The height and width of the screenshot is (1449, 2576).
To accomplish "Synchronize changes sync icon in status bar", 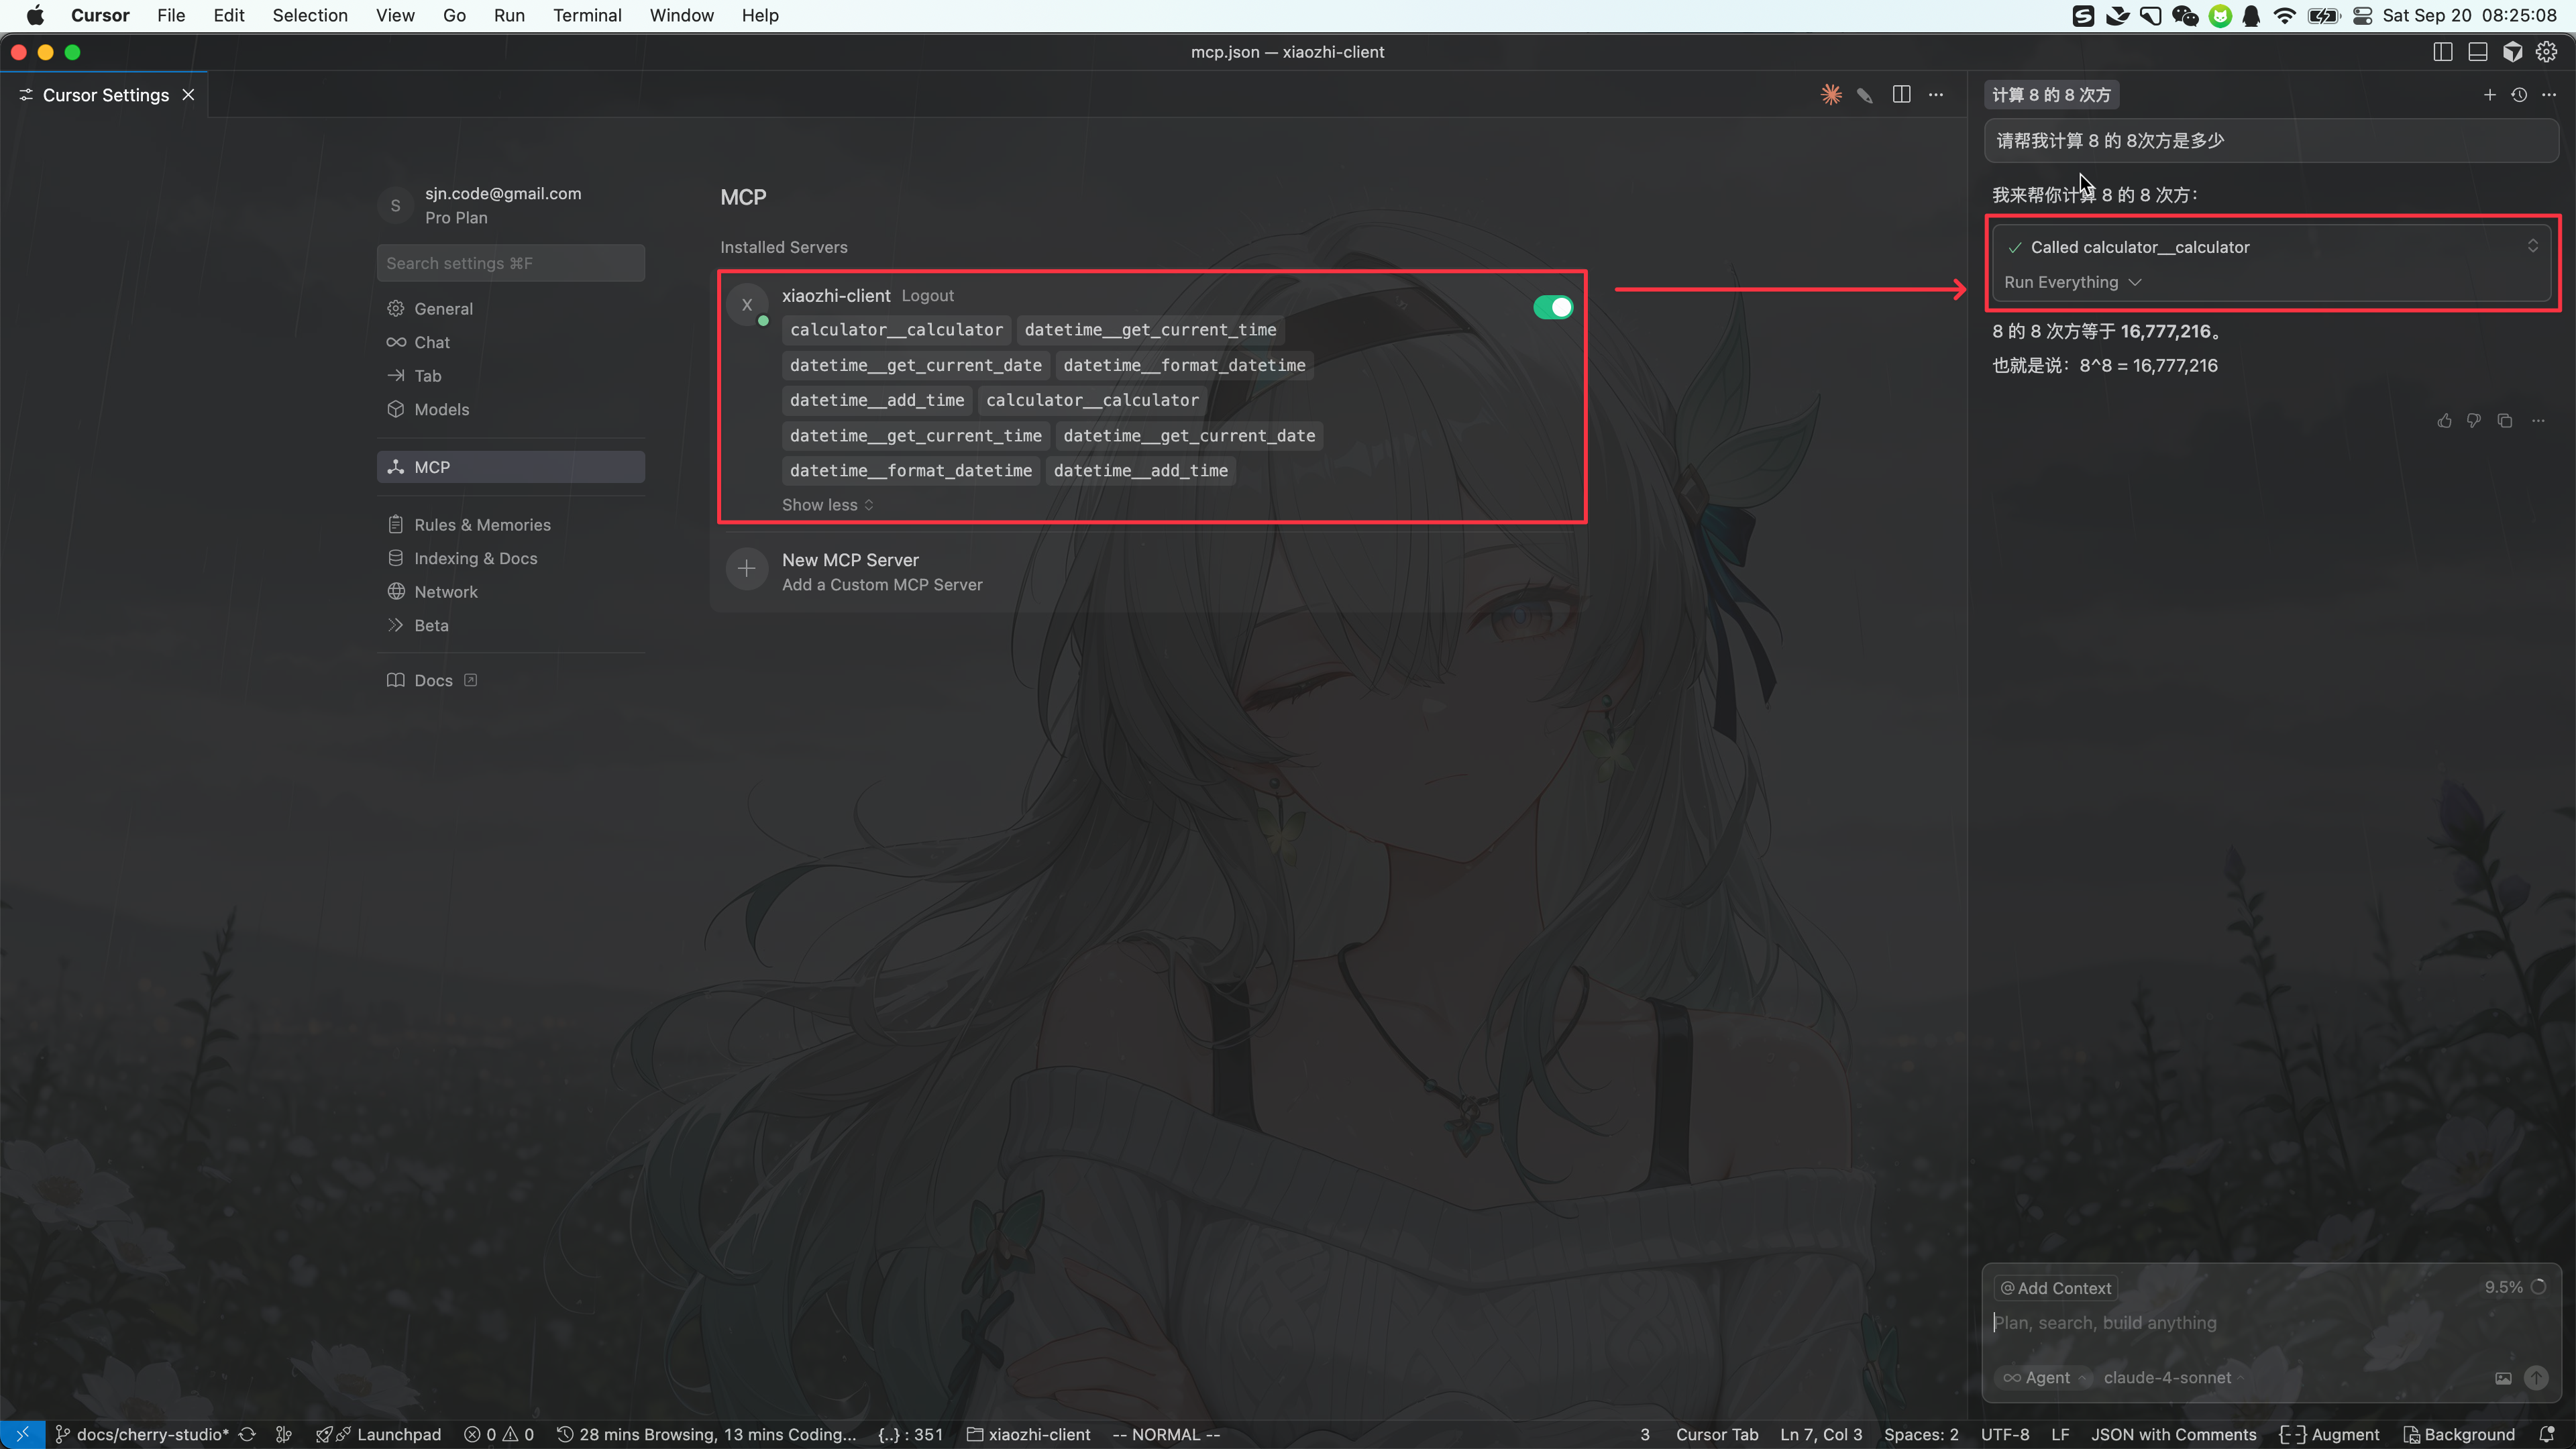I will (247, 1435).
